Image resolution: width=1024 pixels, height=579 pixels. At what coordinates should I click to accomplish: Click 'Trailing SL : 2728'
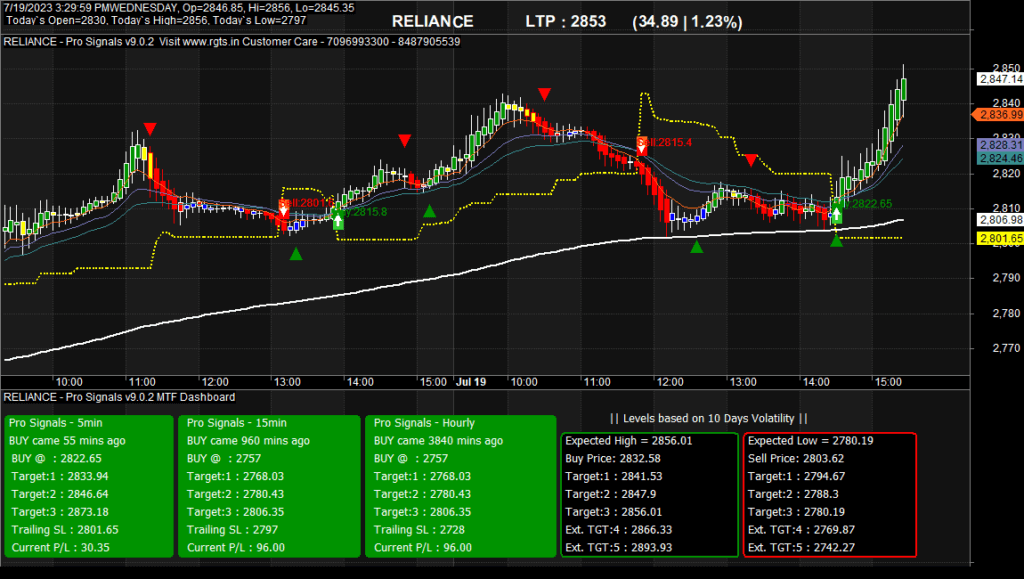419,529
